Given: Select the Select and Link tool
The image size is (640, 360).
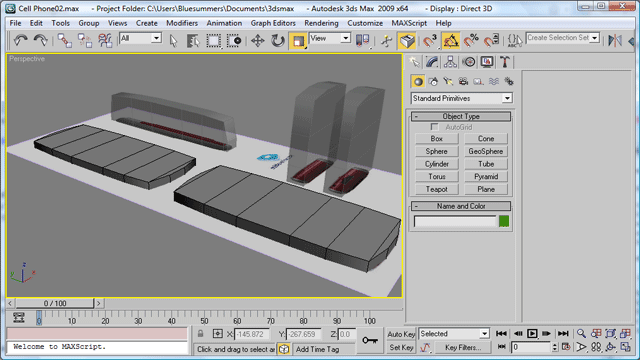Looking at the screenshot, I should 64,40.
